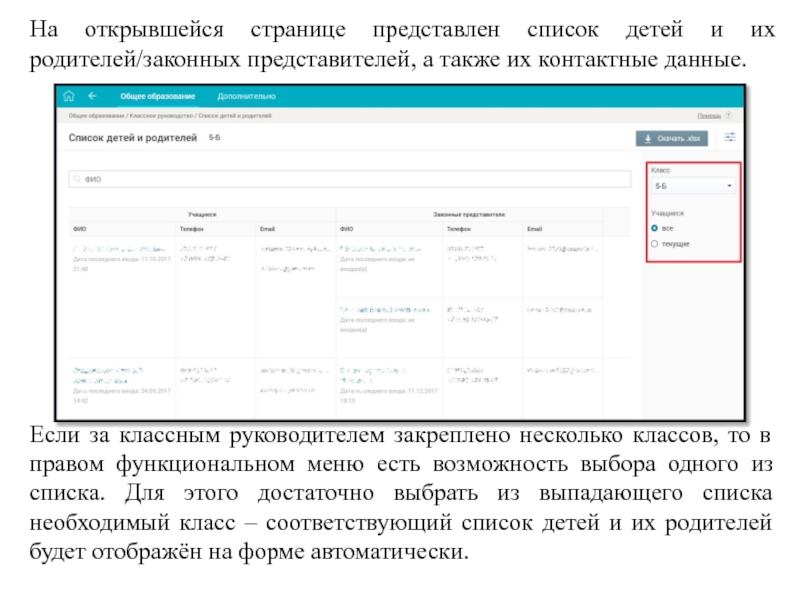The width and height of the screenshot is (800, 600).
Task: Select the 'текущие' radio button
Action: coord(654,243)
